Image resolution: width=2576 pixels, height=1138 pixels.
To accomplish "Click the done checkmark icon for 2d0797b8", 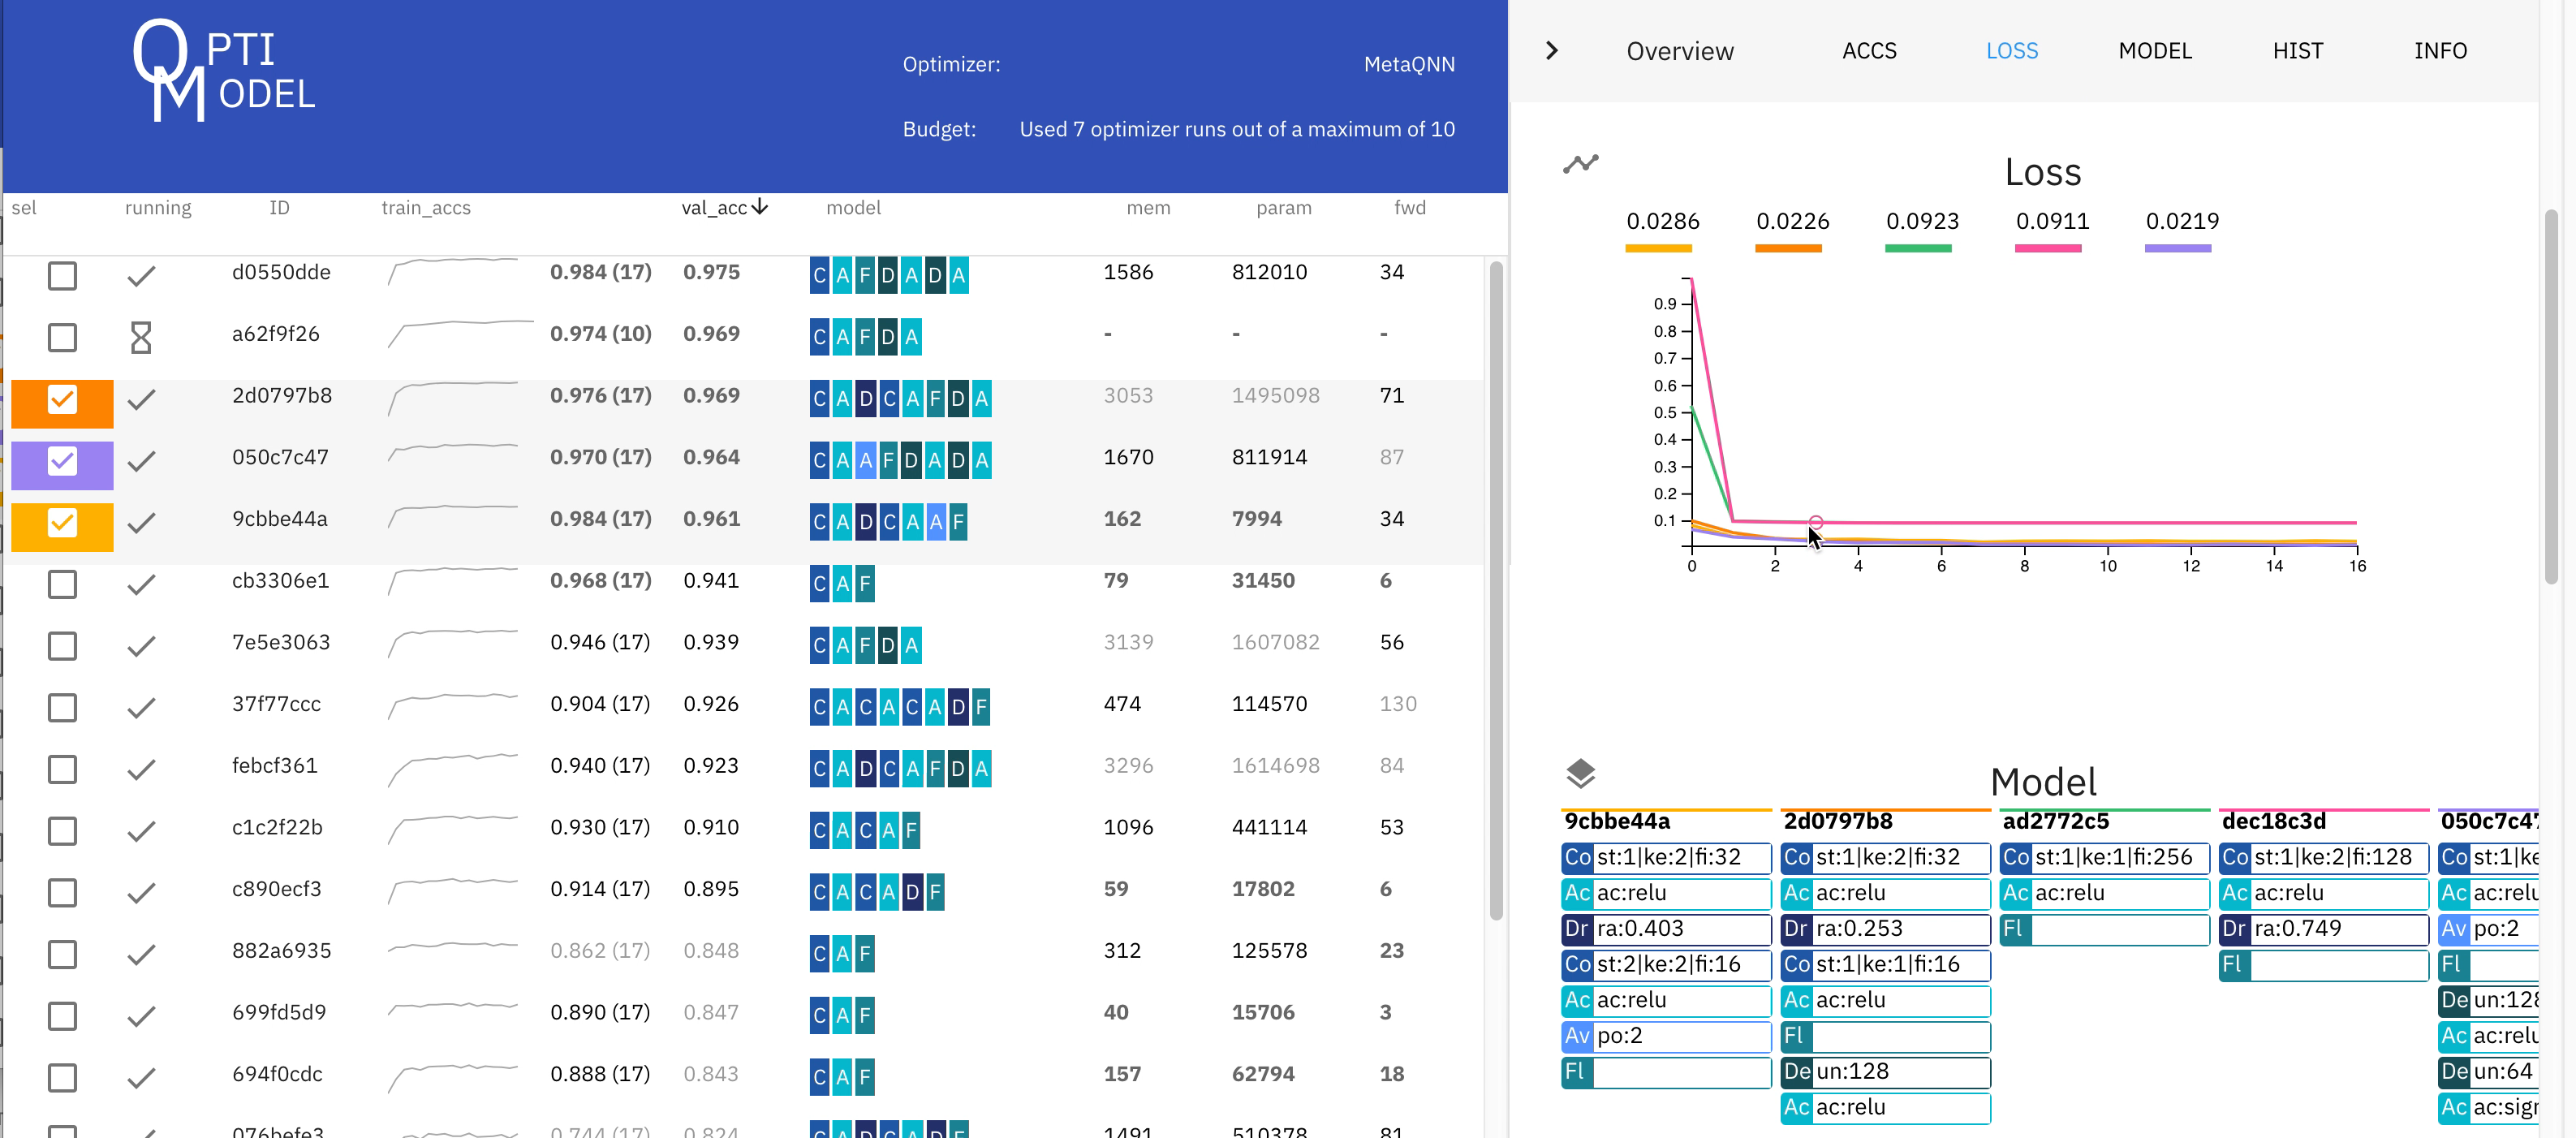I will pos(141,399).
